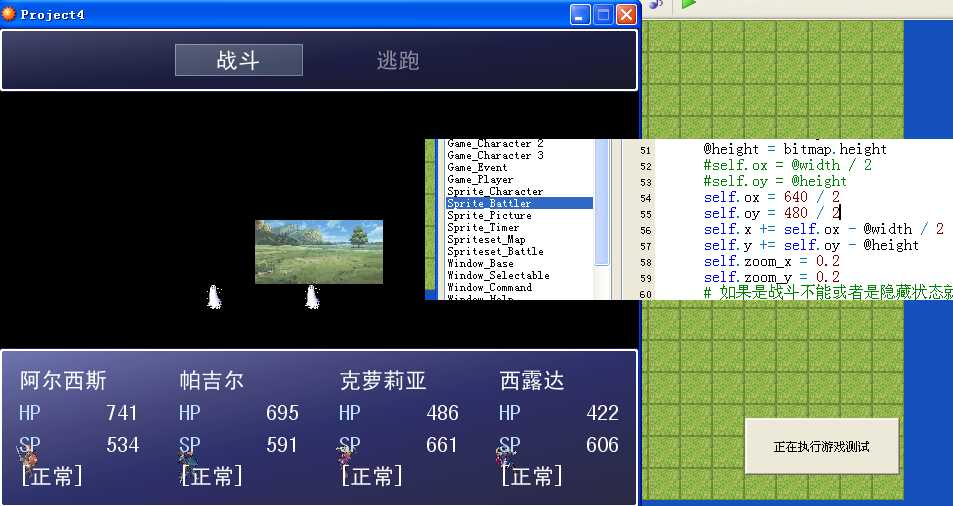Click the grassland battleback thumbnail

coord(318,251)
